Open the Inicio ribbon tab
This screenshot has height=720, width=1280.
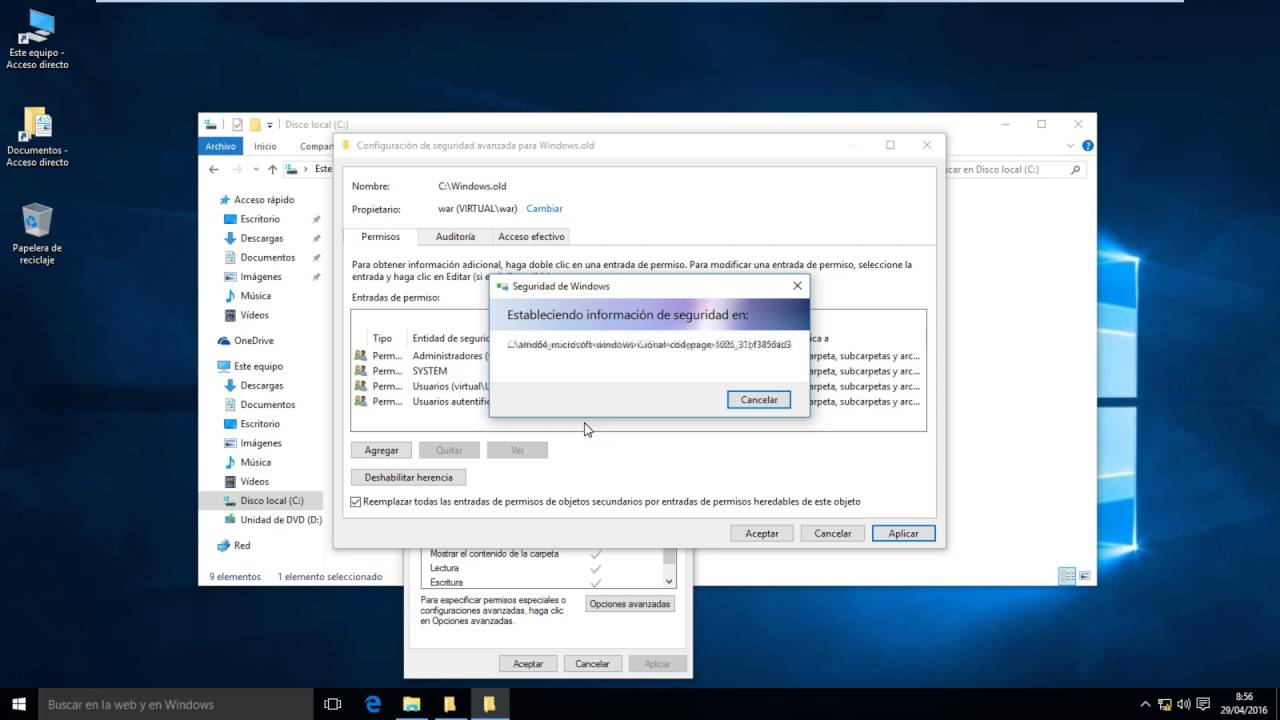tap(265, 146)
